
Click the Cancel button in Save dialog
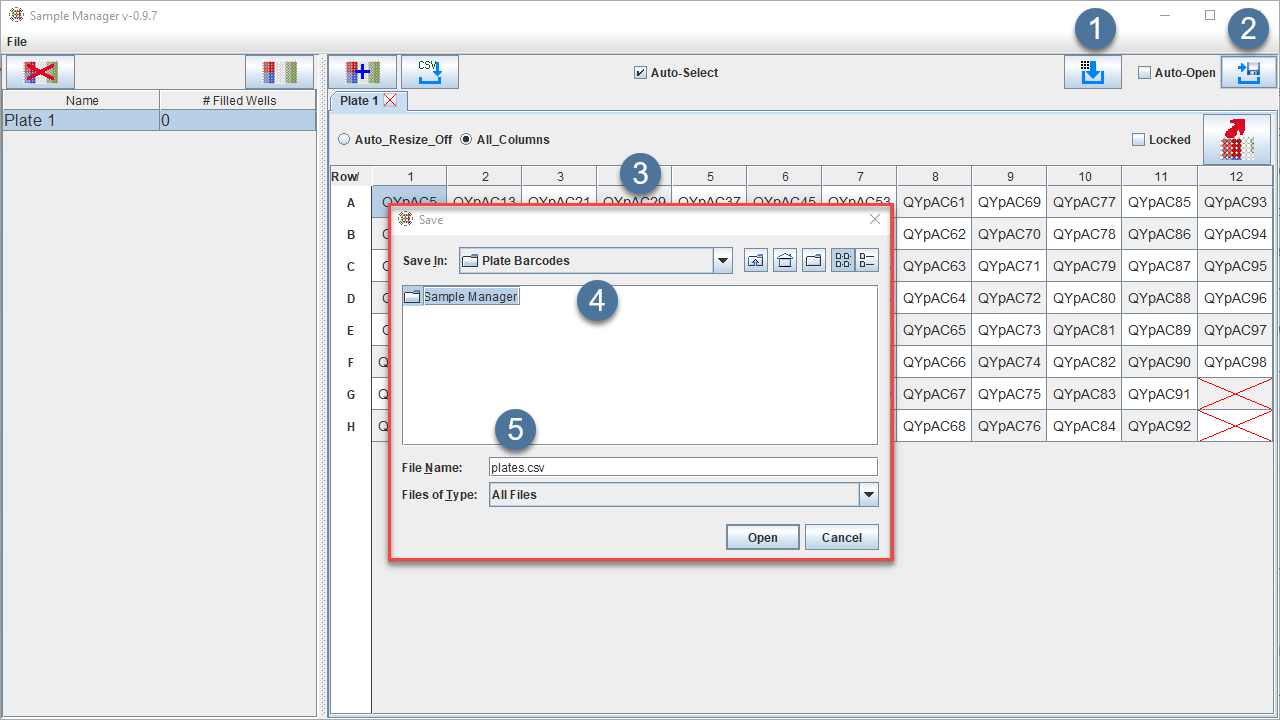click(842, 537)
